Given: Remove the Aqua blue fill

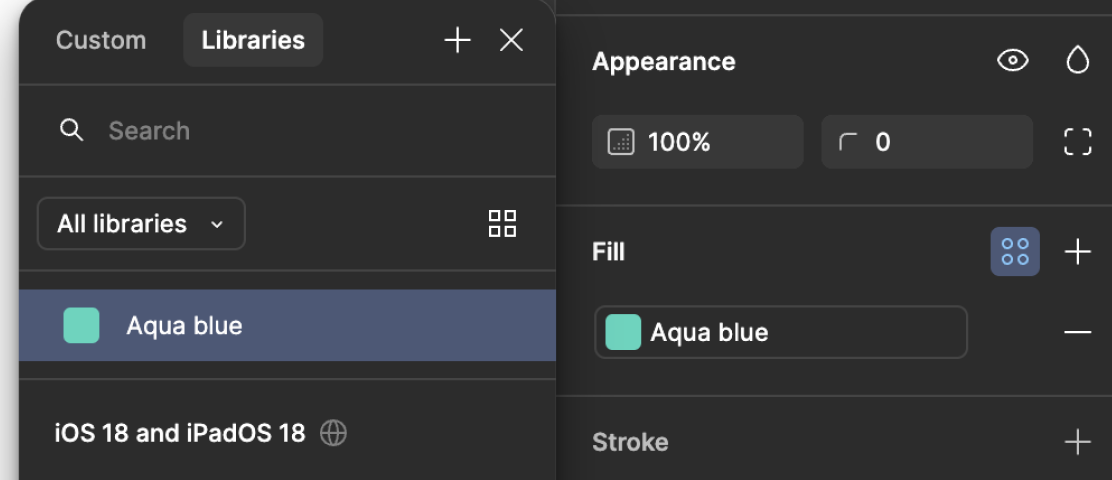Looking at the screenshot, I should click(x=1077, y=332).
